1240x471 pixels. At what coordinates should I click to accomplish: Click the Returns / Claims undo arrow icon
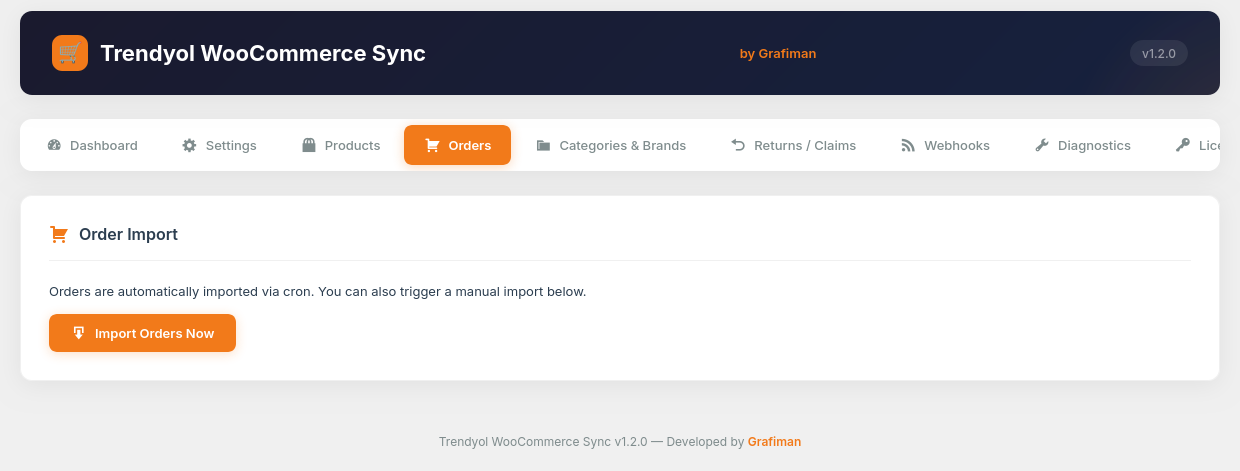tap(738, 145)
